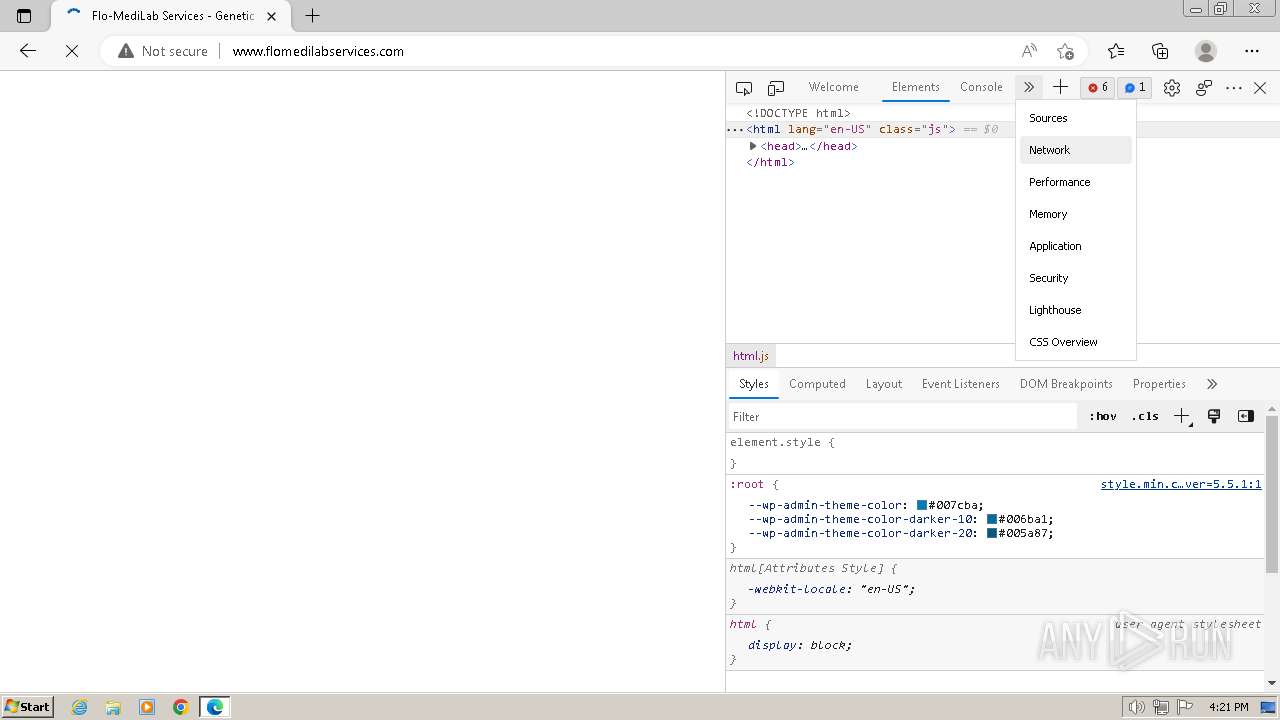Choose CSS Overview from overflow menu

tap(1076, 342)
